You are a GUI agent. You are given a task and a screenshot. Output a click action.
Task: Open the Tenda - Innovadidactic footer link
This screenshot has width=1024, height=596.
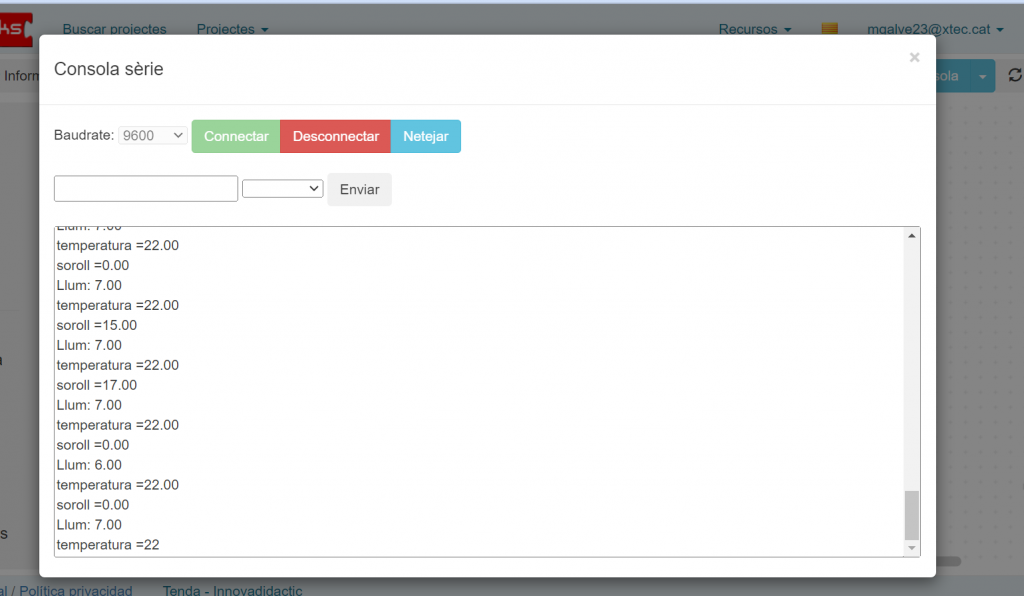point(232,590)
